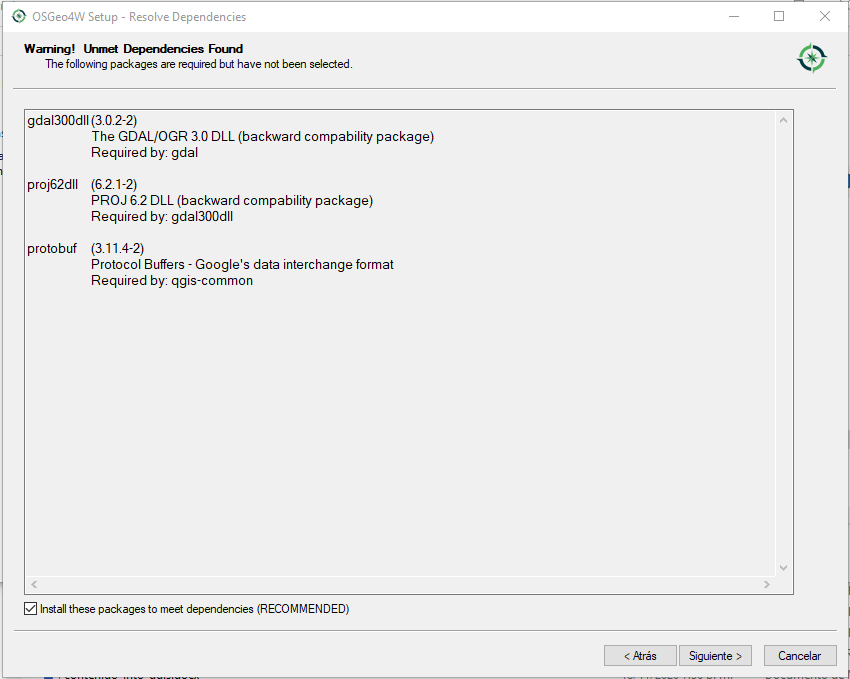Maximize the OSGeo4W Setup window
Image resolution: width=850 pixels, height=679 pixels.
pyautogui.click(x=779, y=16)
